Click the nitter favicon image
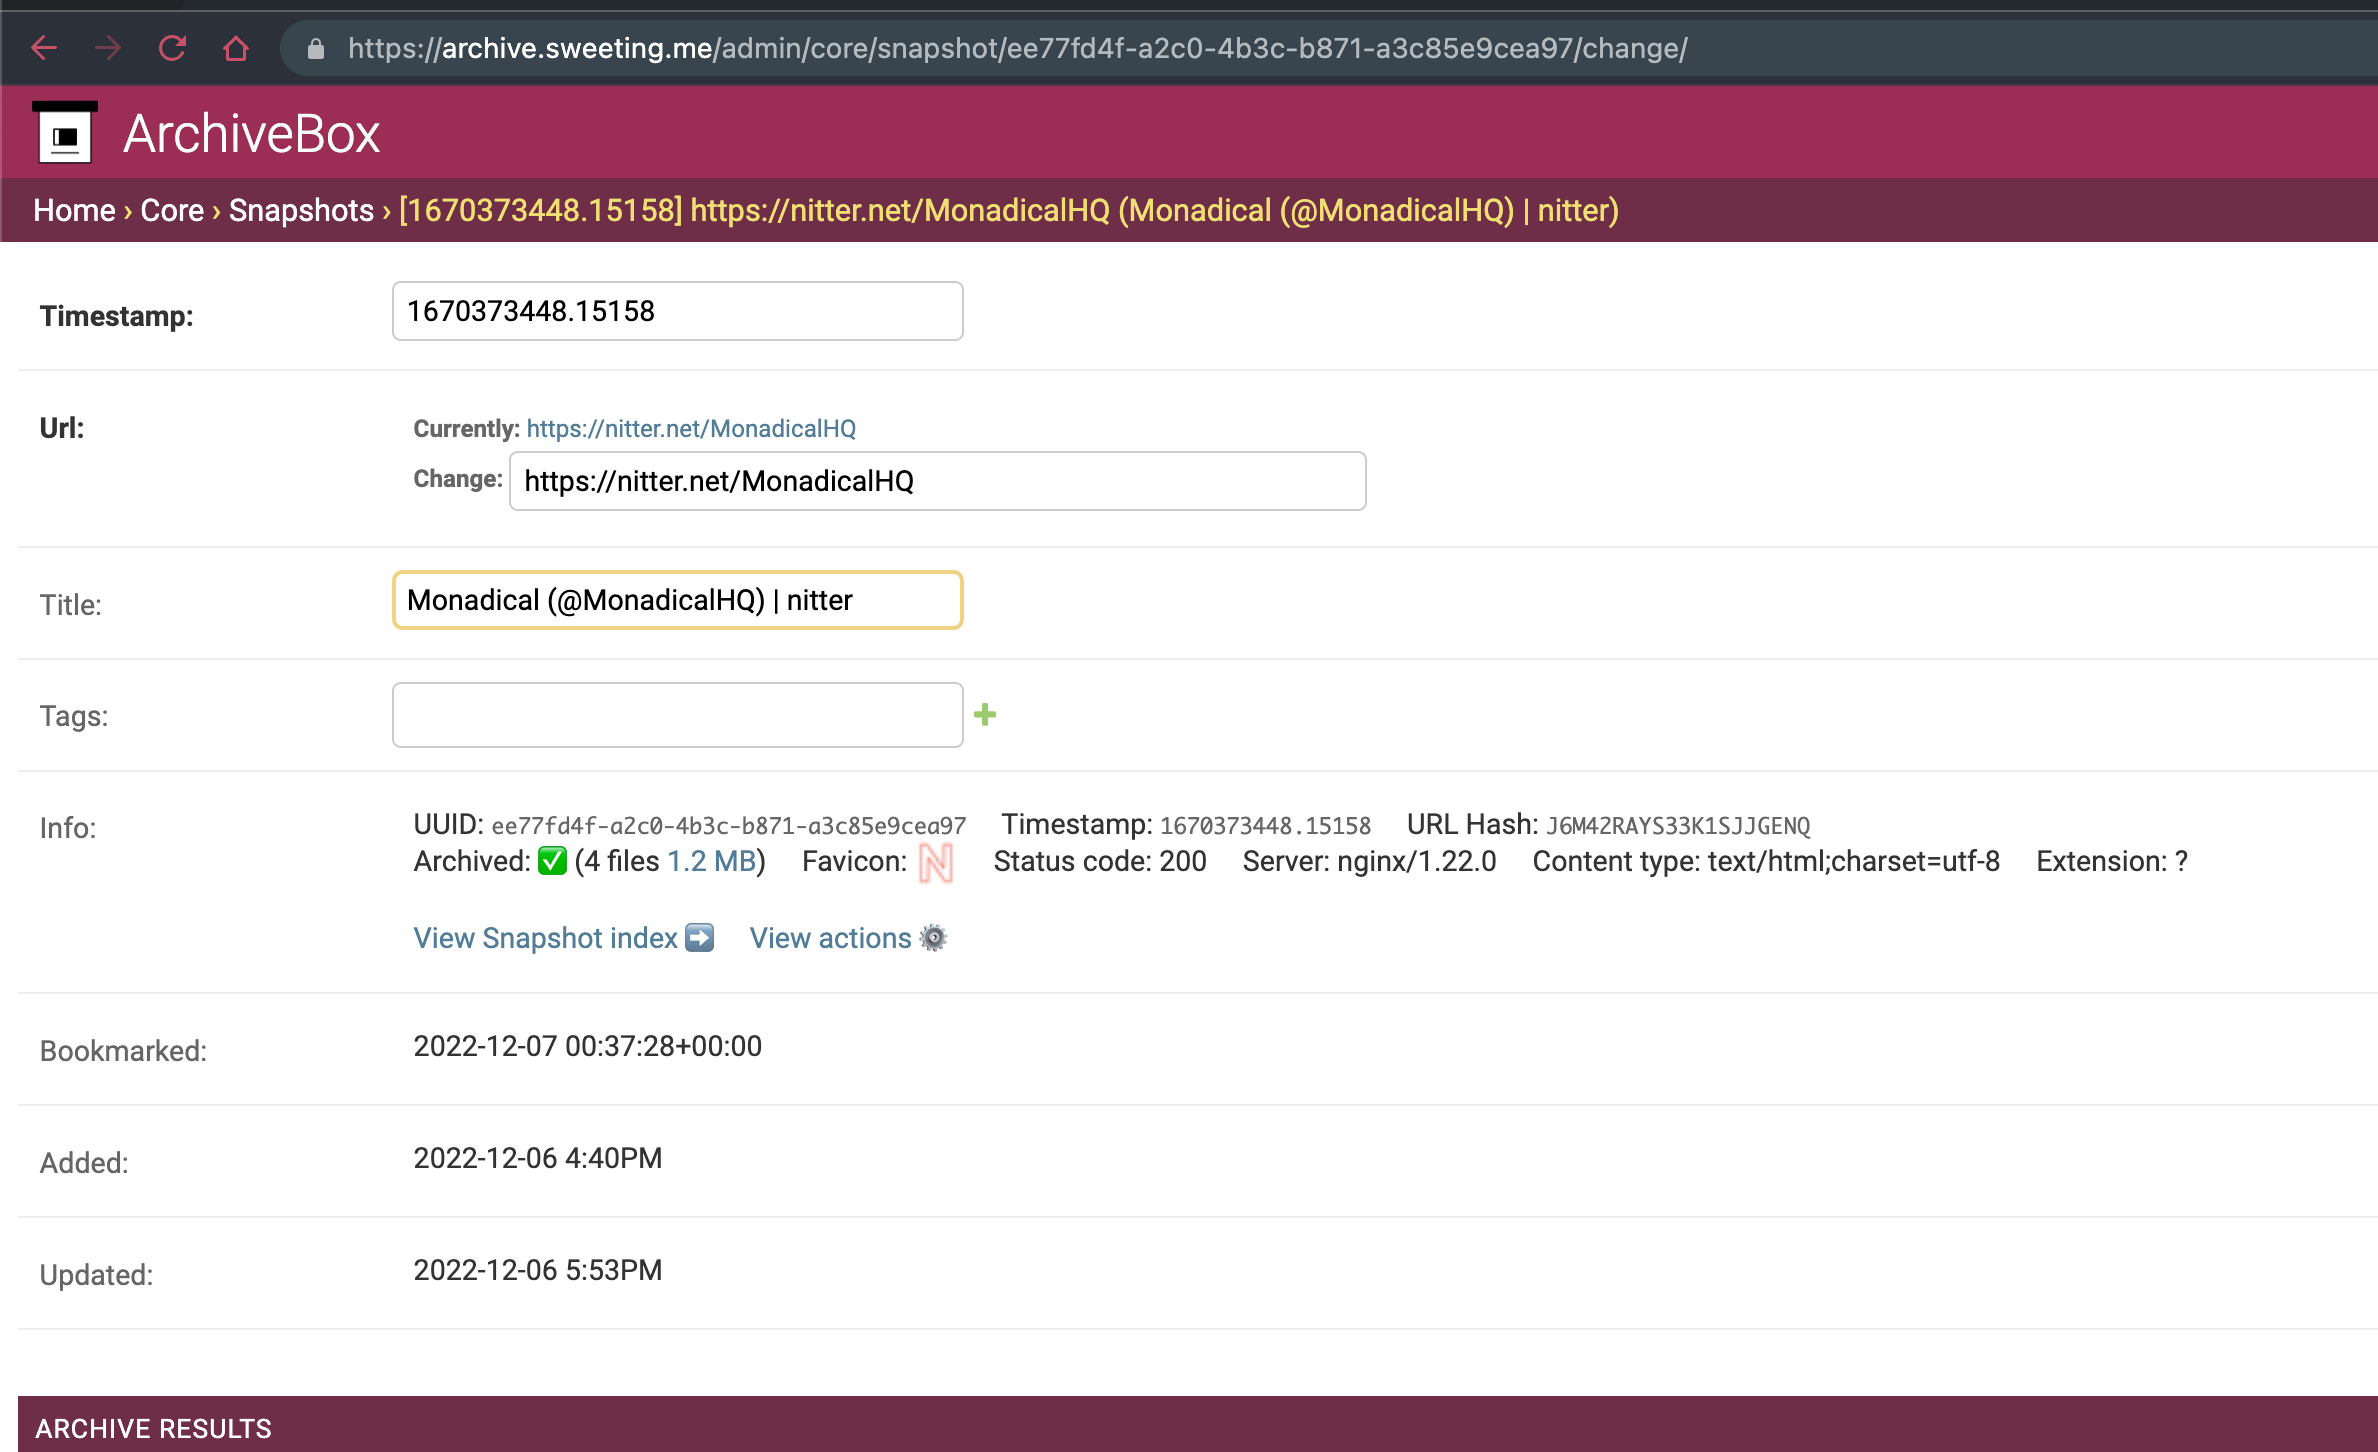 (936, 862)
